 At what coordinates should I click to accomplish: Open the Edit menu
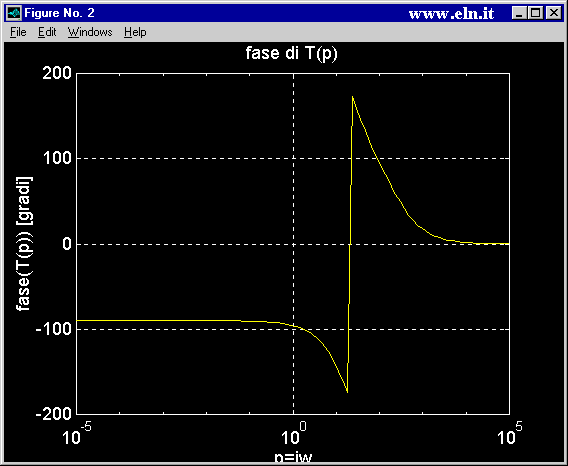click(47, 32)
